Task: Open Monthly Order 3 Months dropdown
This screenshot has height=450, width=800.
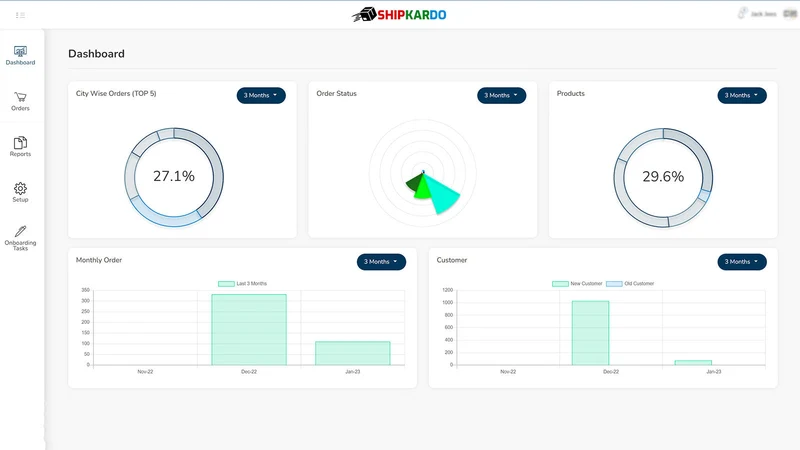Action: click(x=381, y=262)
